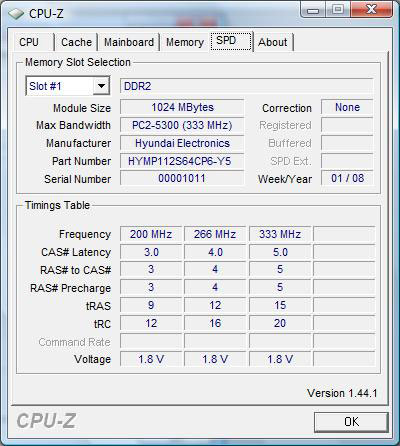The height and width of the screenshot is (446, 400).
Task: Select the SPD tab
Action: click(x=231, y=41)
